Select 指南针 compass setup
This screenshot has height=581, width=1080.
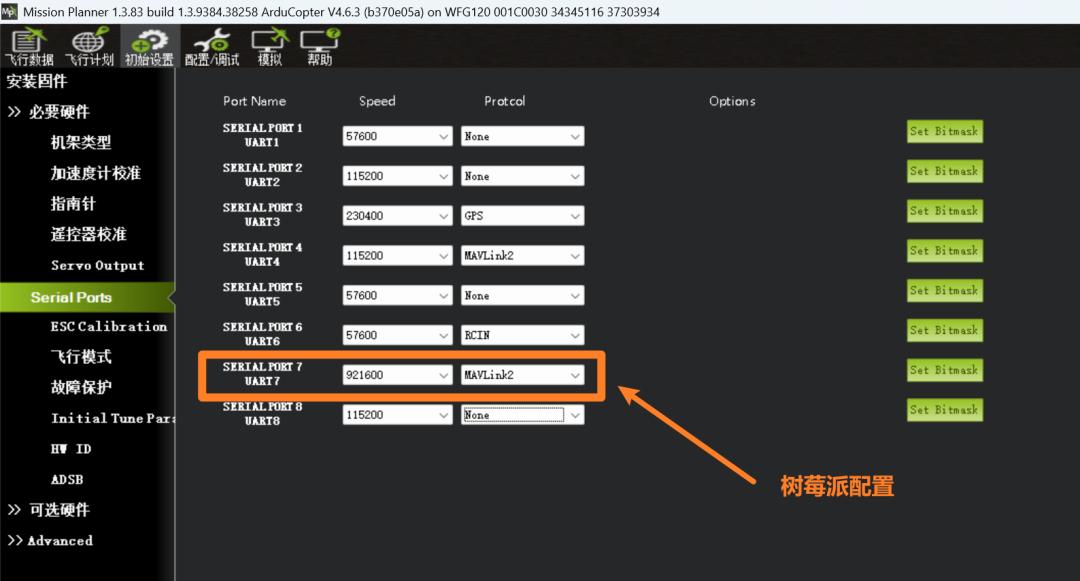(x=72, y=204)
